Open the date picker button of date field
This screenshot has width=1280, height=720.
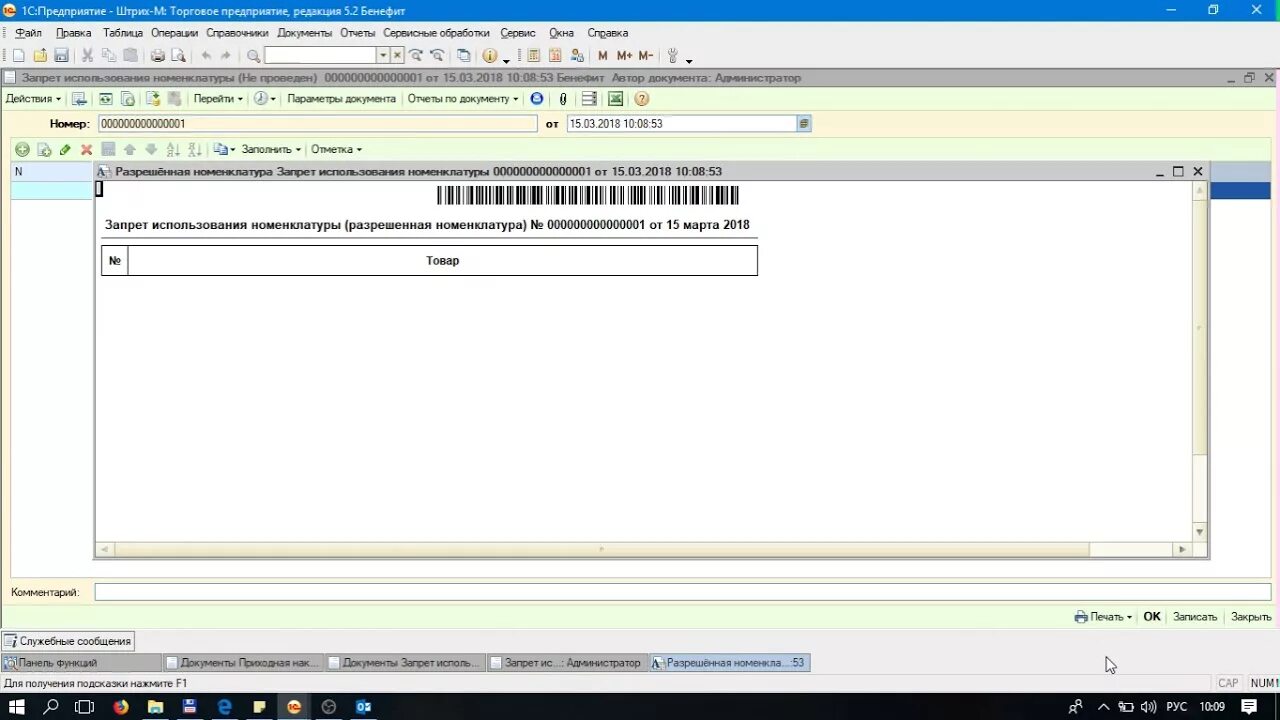[x=804, y=124]
